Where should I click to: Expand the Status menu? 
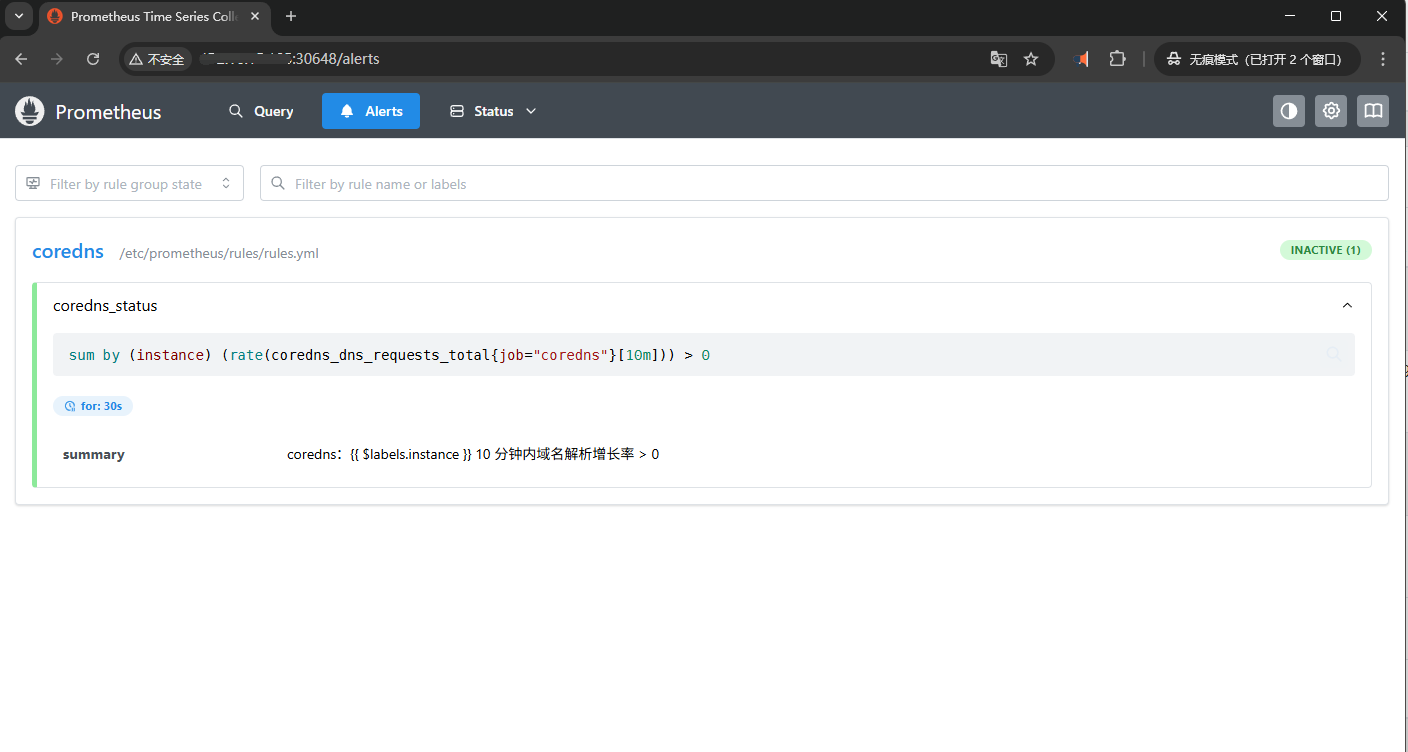point(493,111)
